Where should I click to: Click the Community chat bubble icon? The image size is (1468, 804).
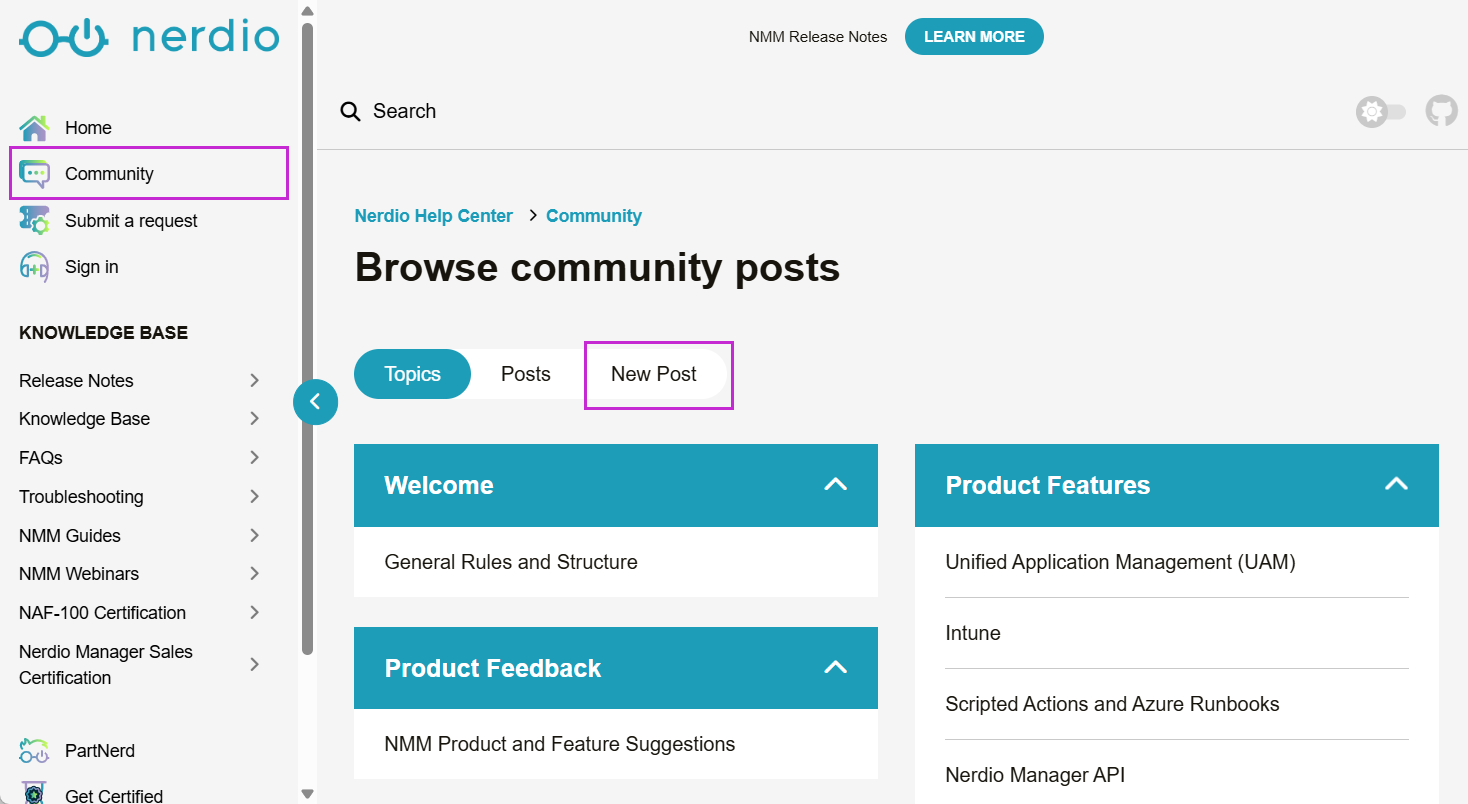(x=34, y=174)
